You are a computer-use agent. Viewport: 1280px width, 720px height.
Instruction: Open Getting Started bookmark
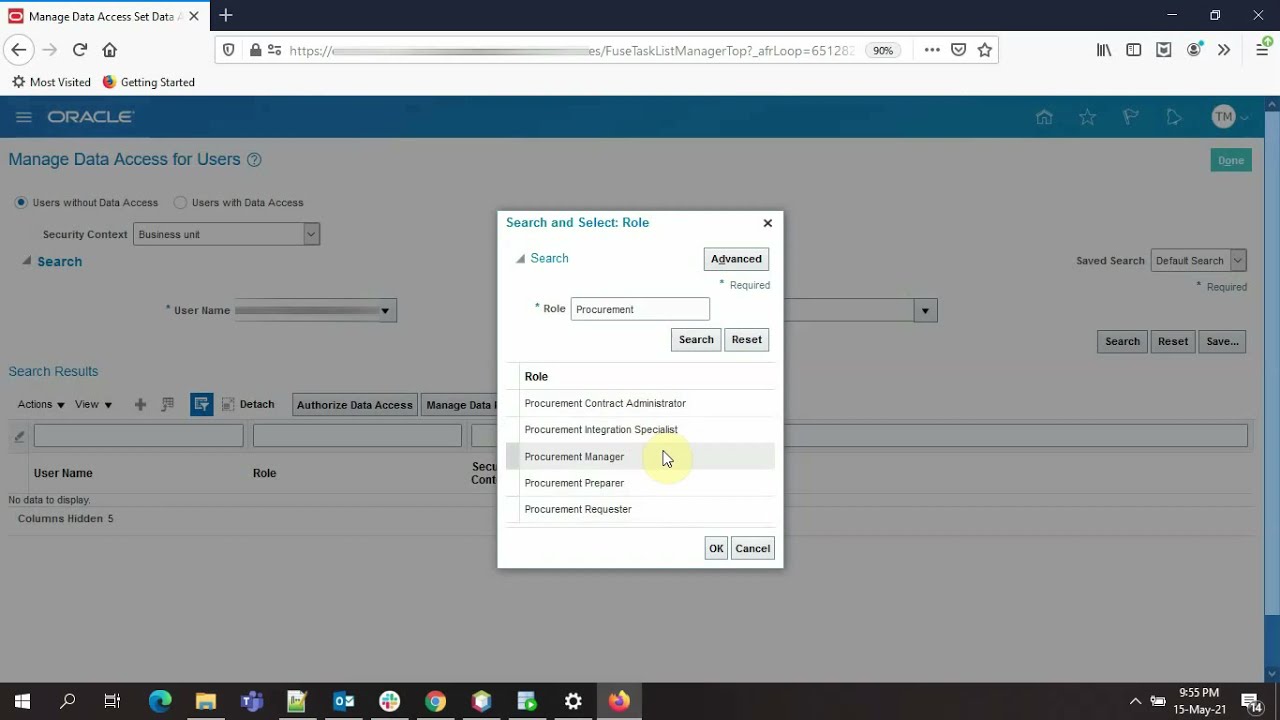[148, 82]
